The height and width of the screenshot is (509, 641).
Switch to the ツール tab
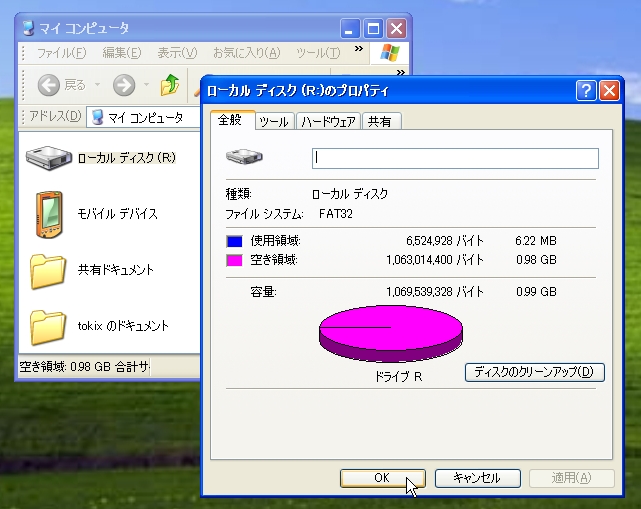(x=274, y=121)
